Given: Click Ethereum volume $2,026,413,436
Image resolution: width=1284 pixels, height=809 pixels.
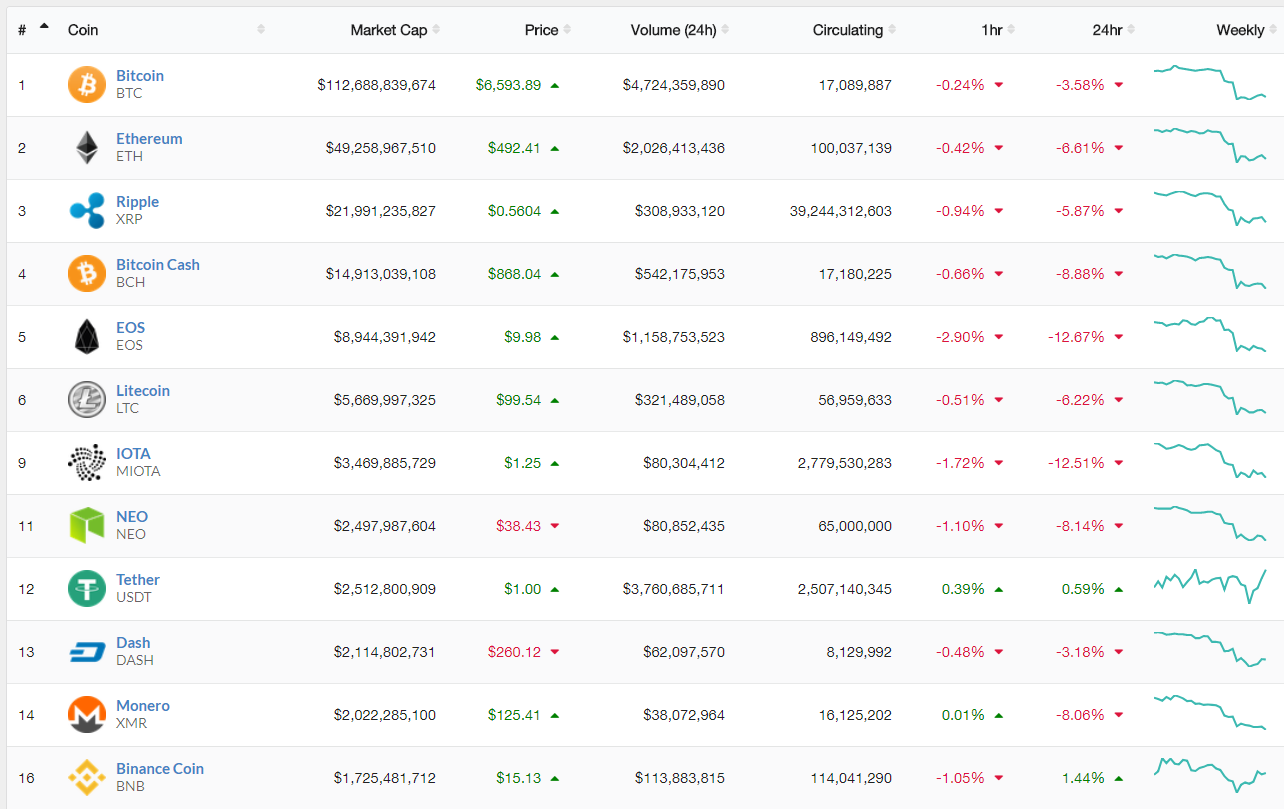Looking at the screenshot, I should pos(673,148).
